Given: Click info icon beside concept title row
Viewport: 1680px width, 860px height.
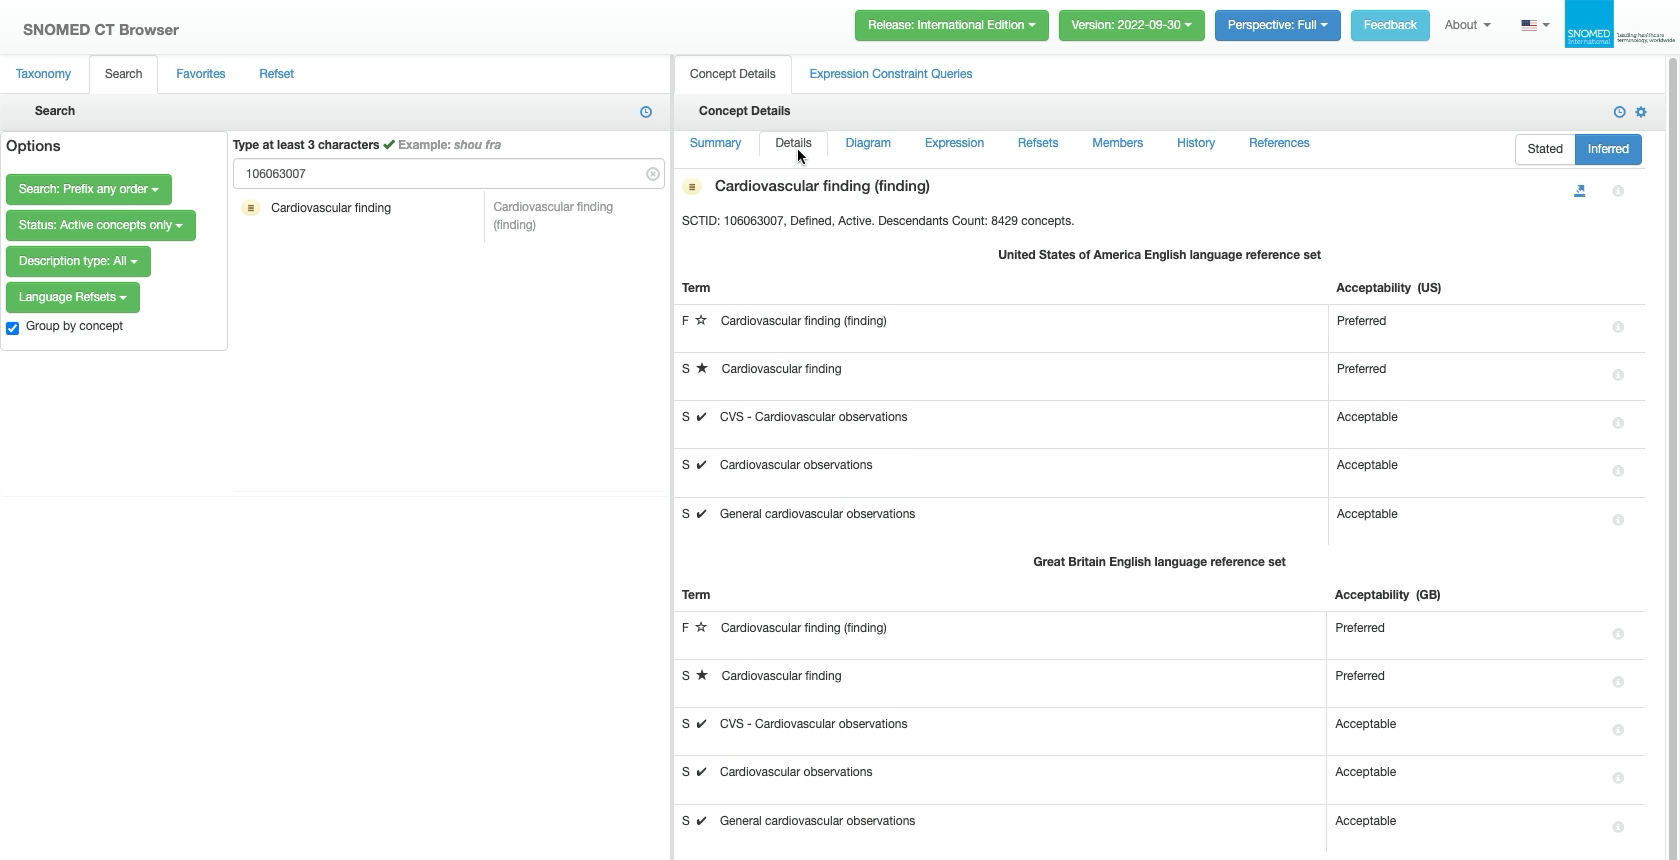Looking at the screenshot, I should coord(1618,191).
